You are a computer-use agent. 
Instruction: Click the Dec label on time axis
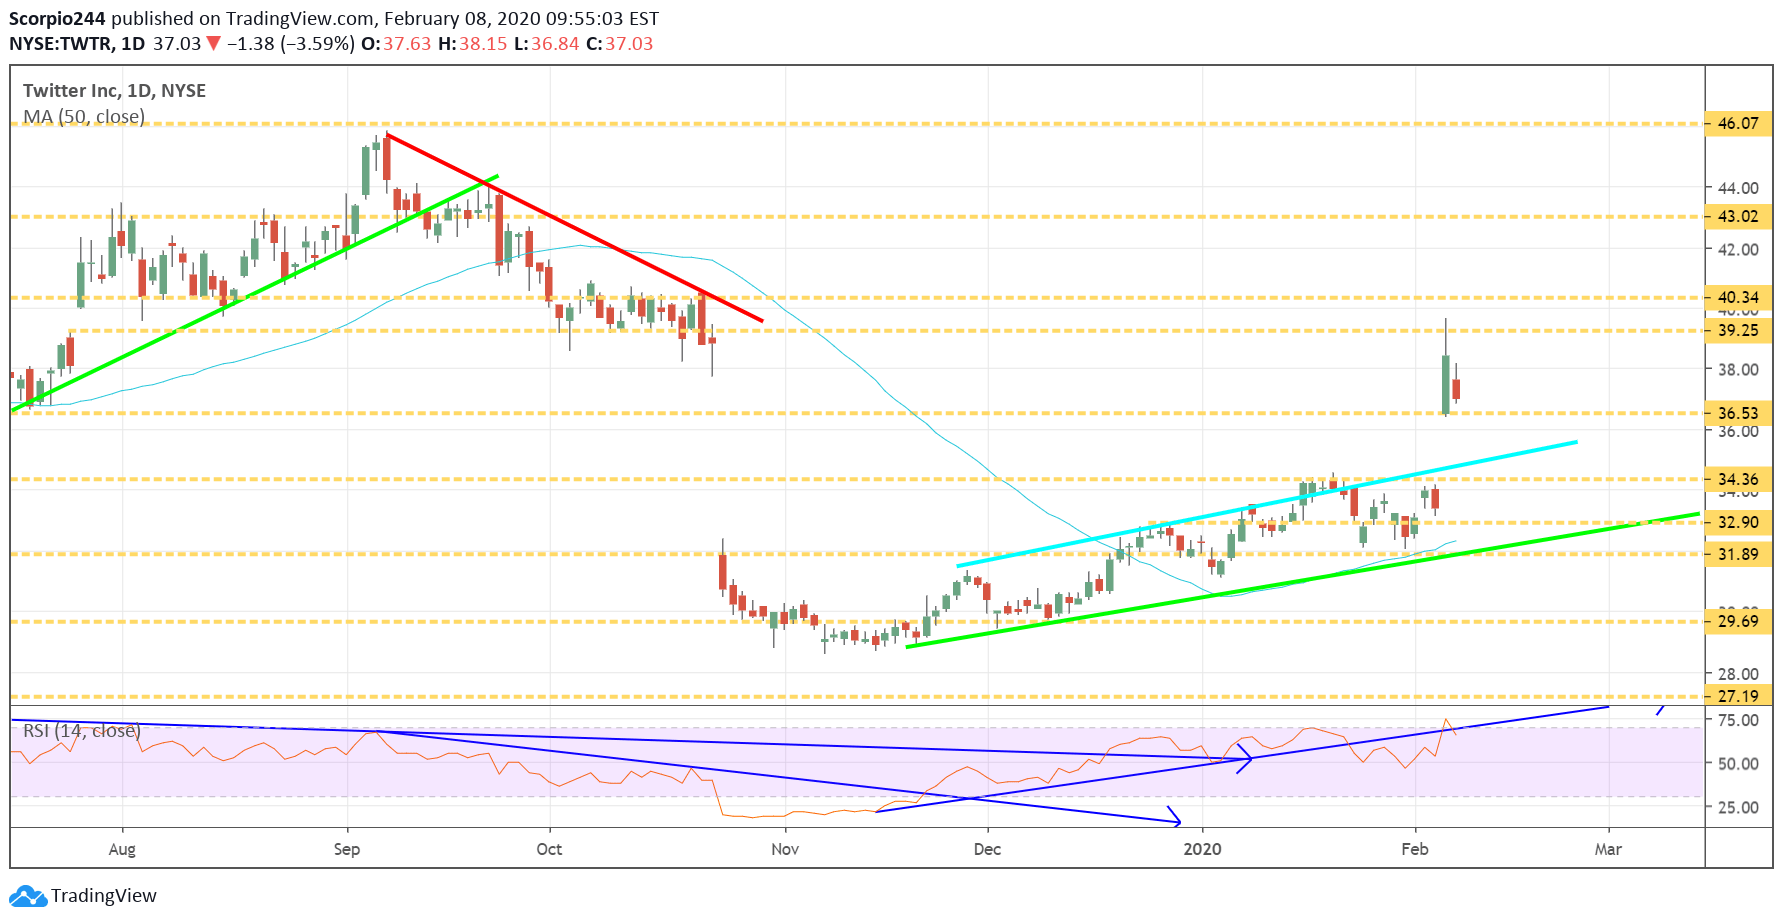[x=987, y=849]
